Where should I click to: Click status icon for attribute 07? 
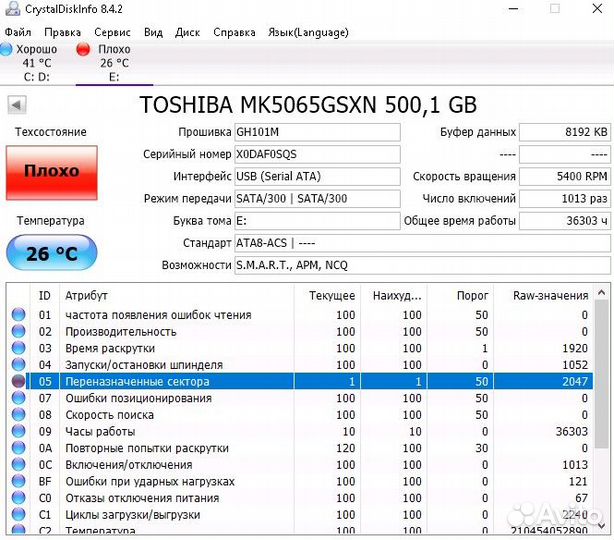(18, 398)
